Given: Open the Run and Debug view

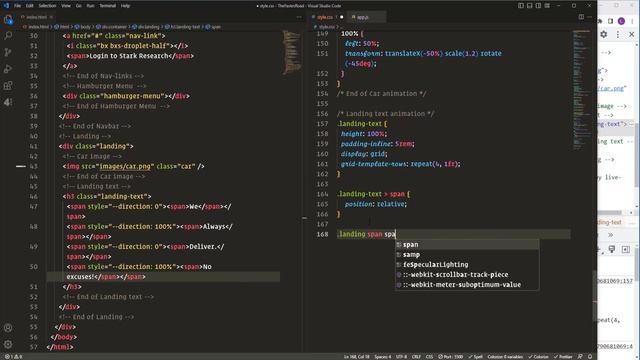Looking at the screenshot, I should pyautogui.click(x=8, y=69).
